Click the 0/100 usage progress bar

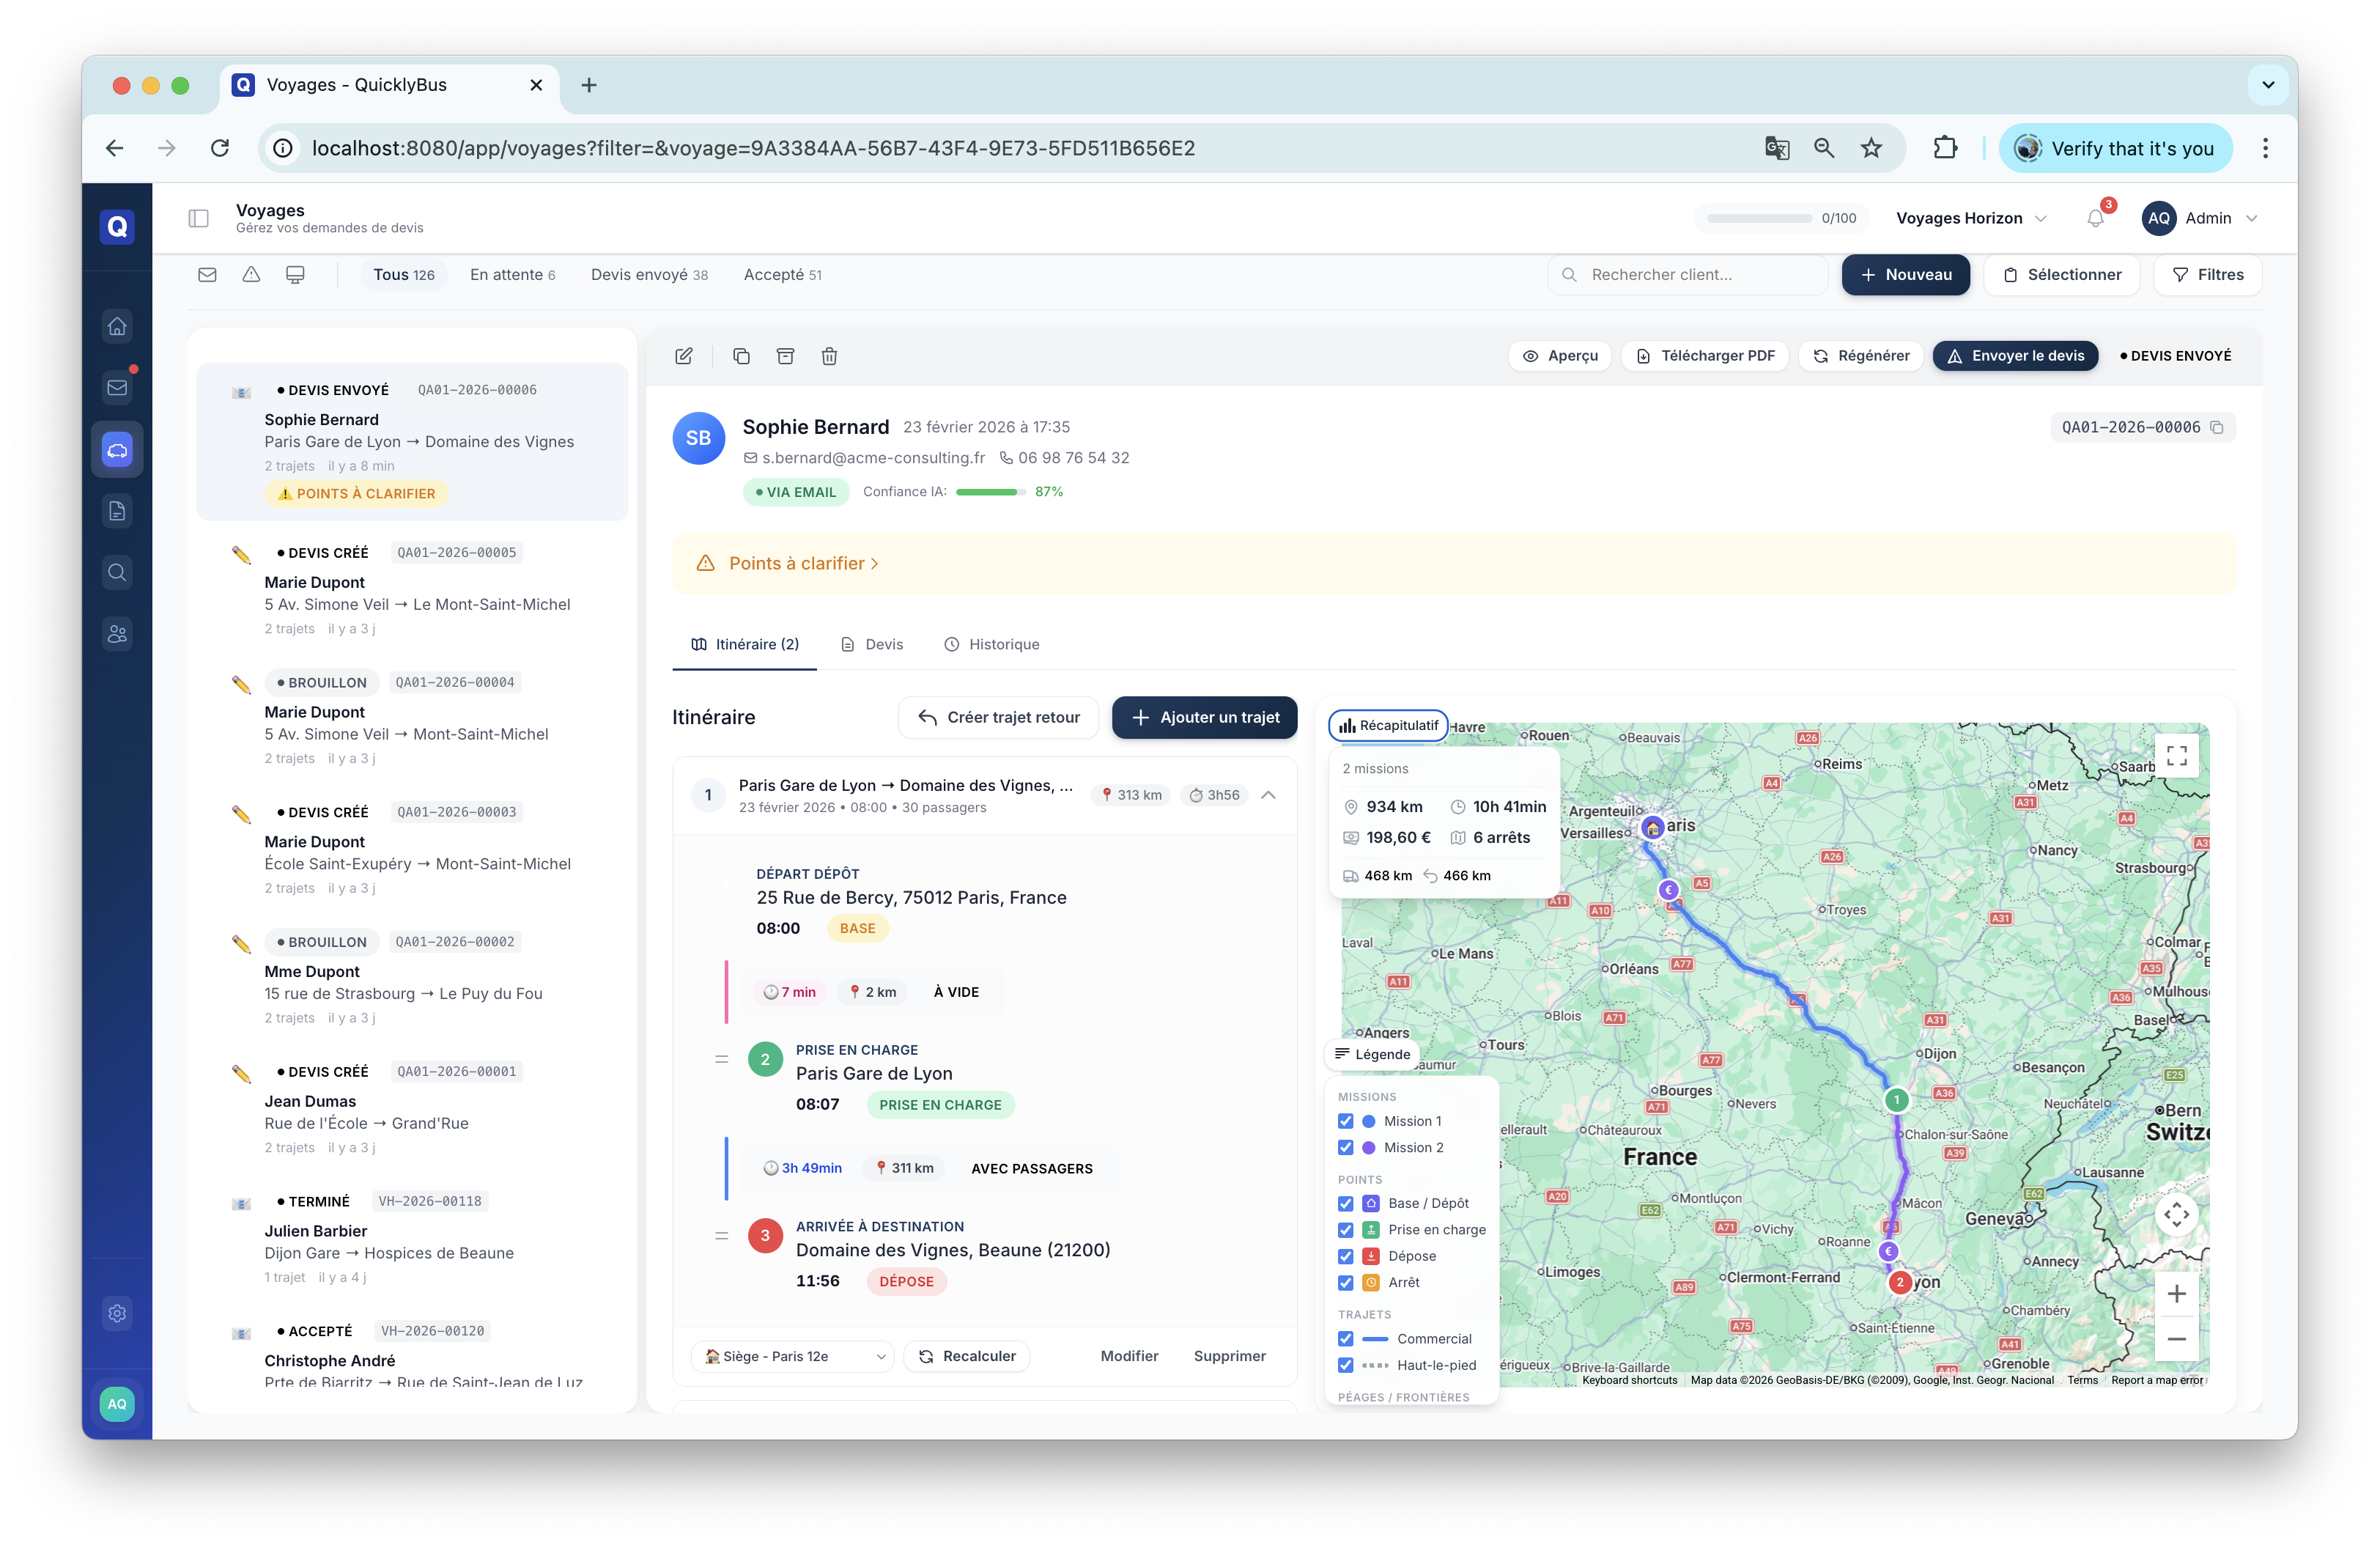pos(1760,218)
